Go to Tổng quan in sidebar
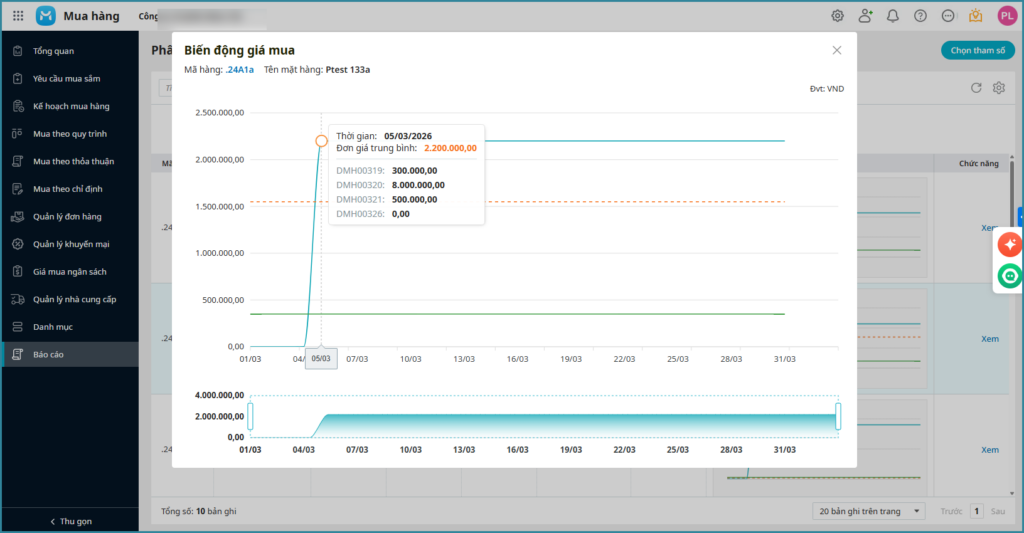 tap(53, 51)
